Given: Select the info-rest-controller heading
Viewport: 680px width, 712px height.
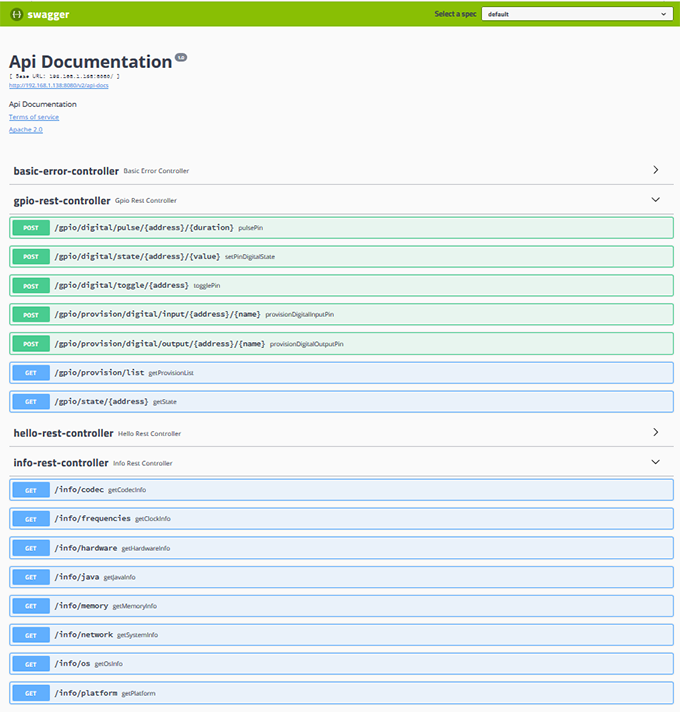Looking at the screenshot, I should (60, 463).
